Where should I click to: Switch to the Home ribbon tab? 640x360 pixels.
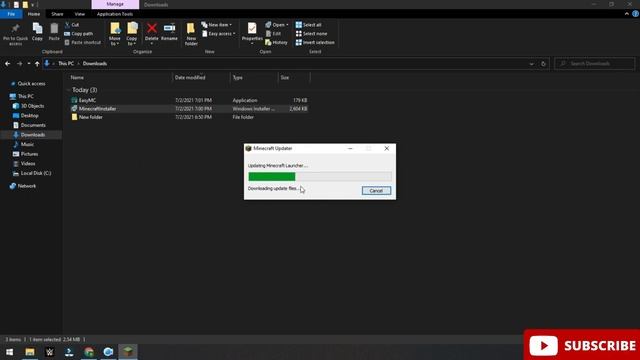(x=34, y=14)
